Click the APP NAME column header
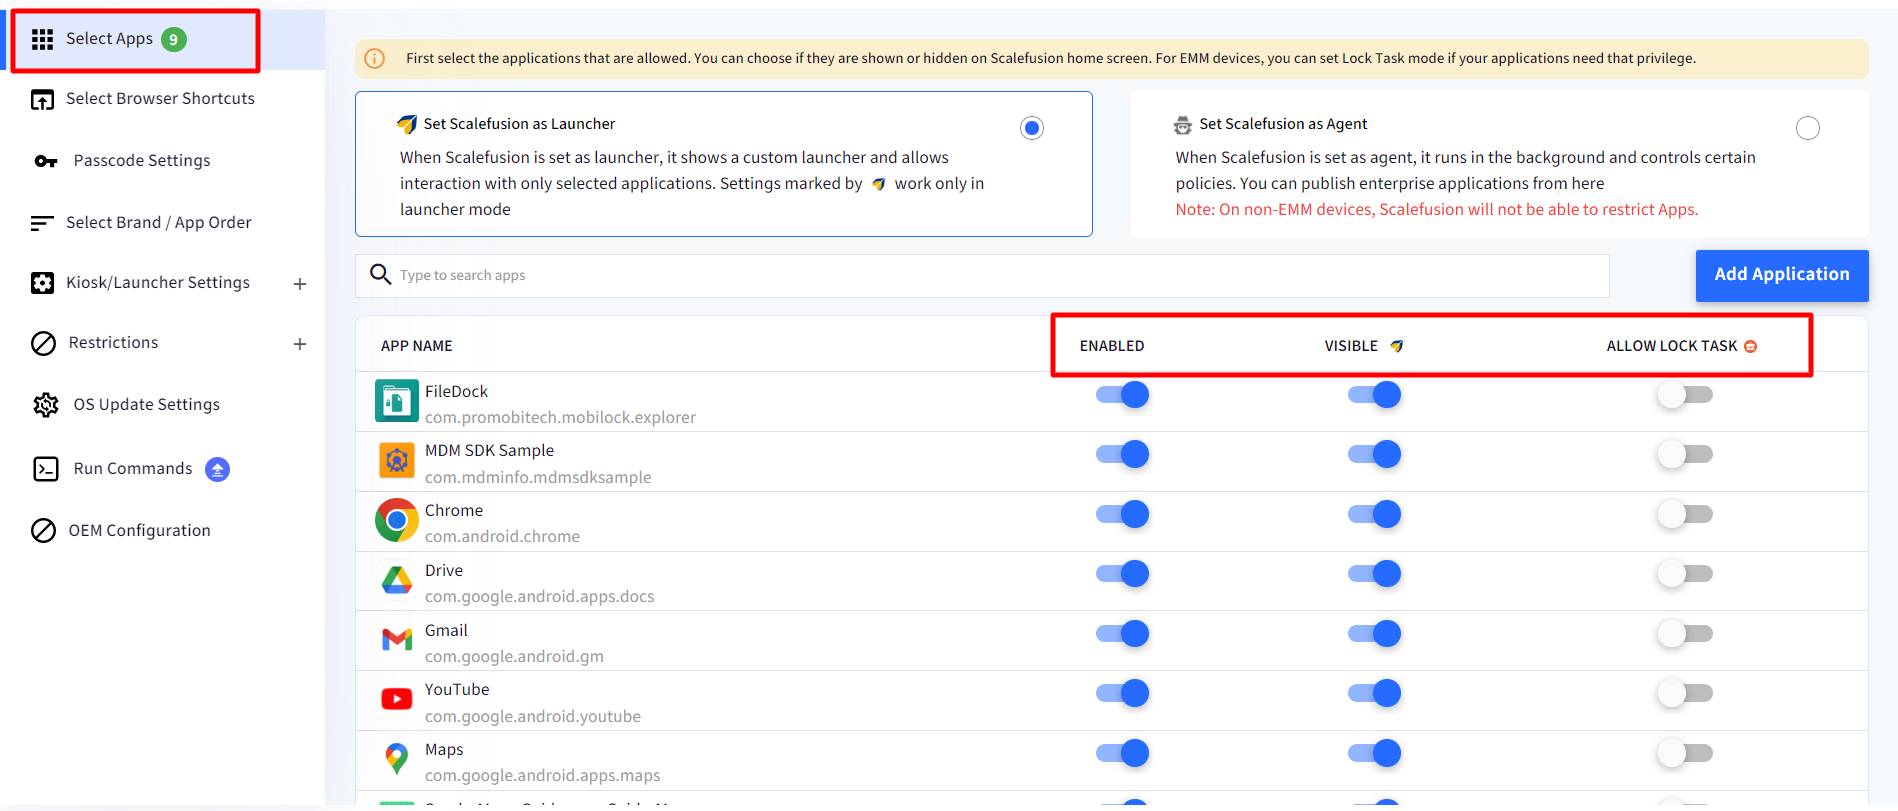Viewport: 1898px width, 811px height. tap(417, 346)
